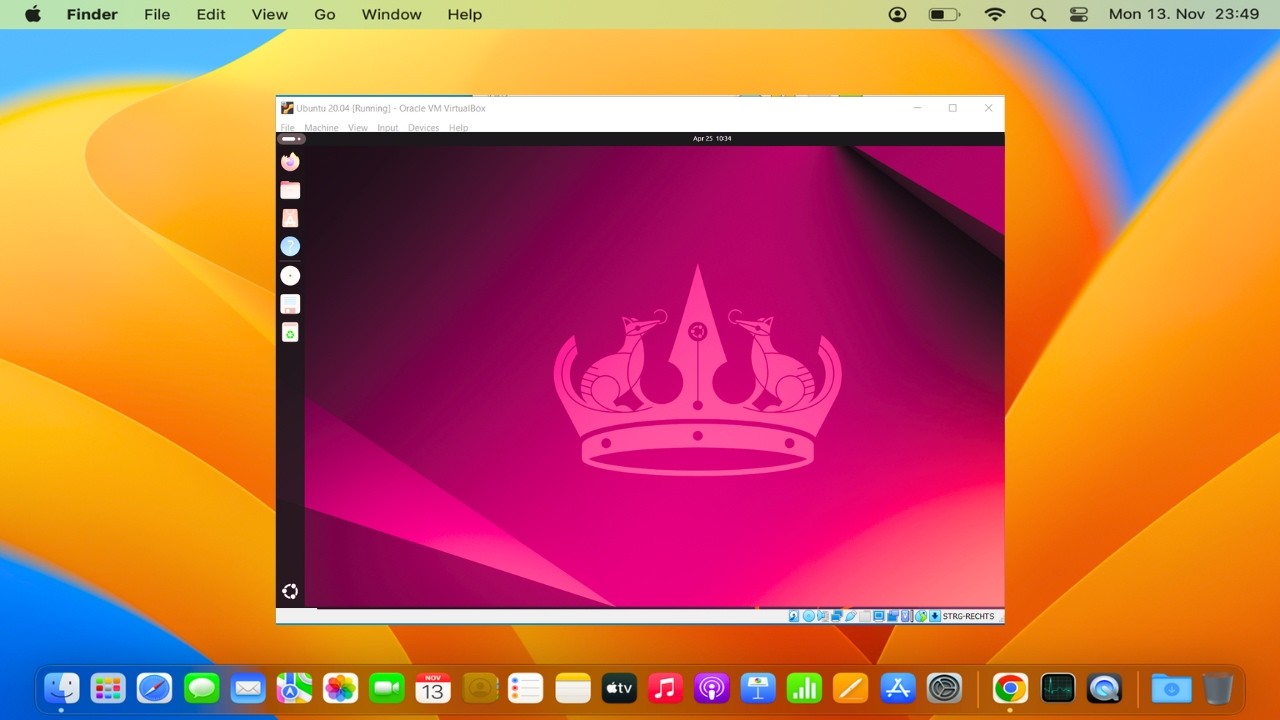Open Apple TV from the Dock
This screenshot has width=1280, height=720.
619,688
